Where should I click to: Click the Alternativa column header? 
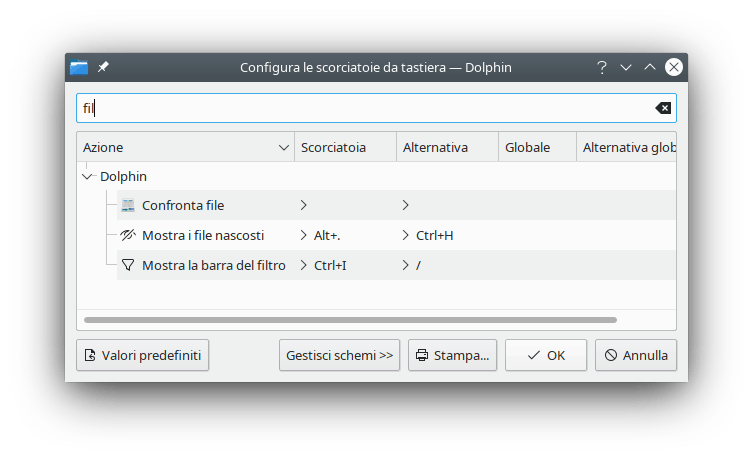tap(447, 147)
